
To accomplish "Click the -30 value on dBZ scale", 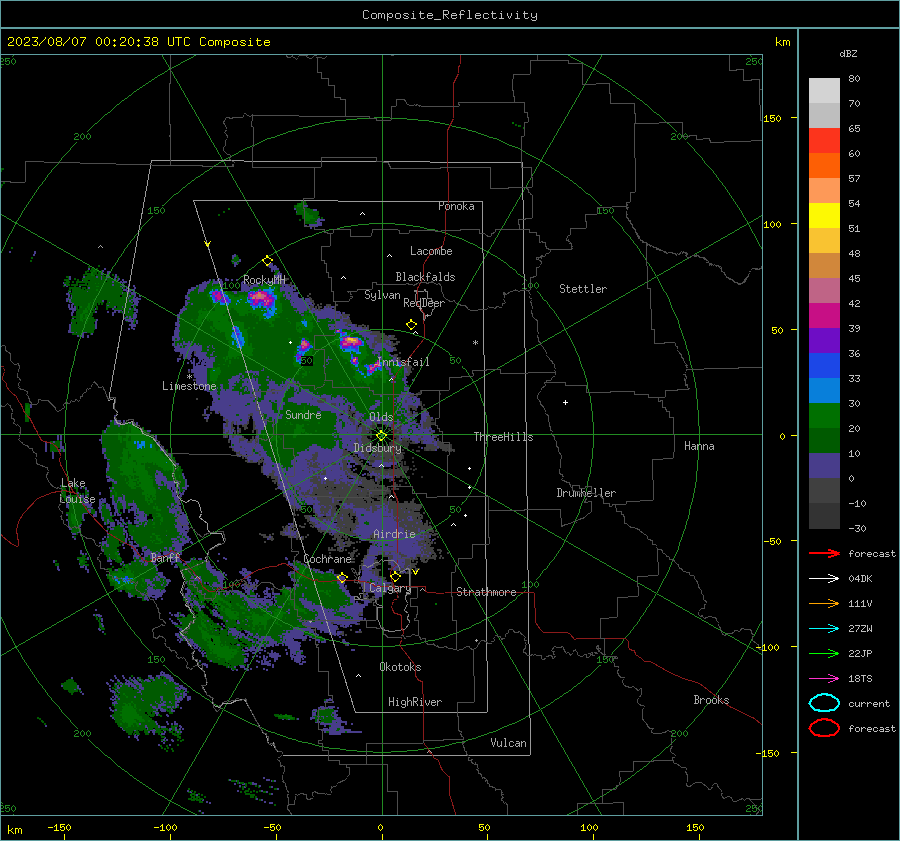I will [x=857, y=528].
